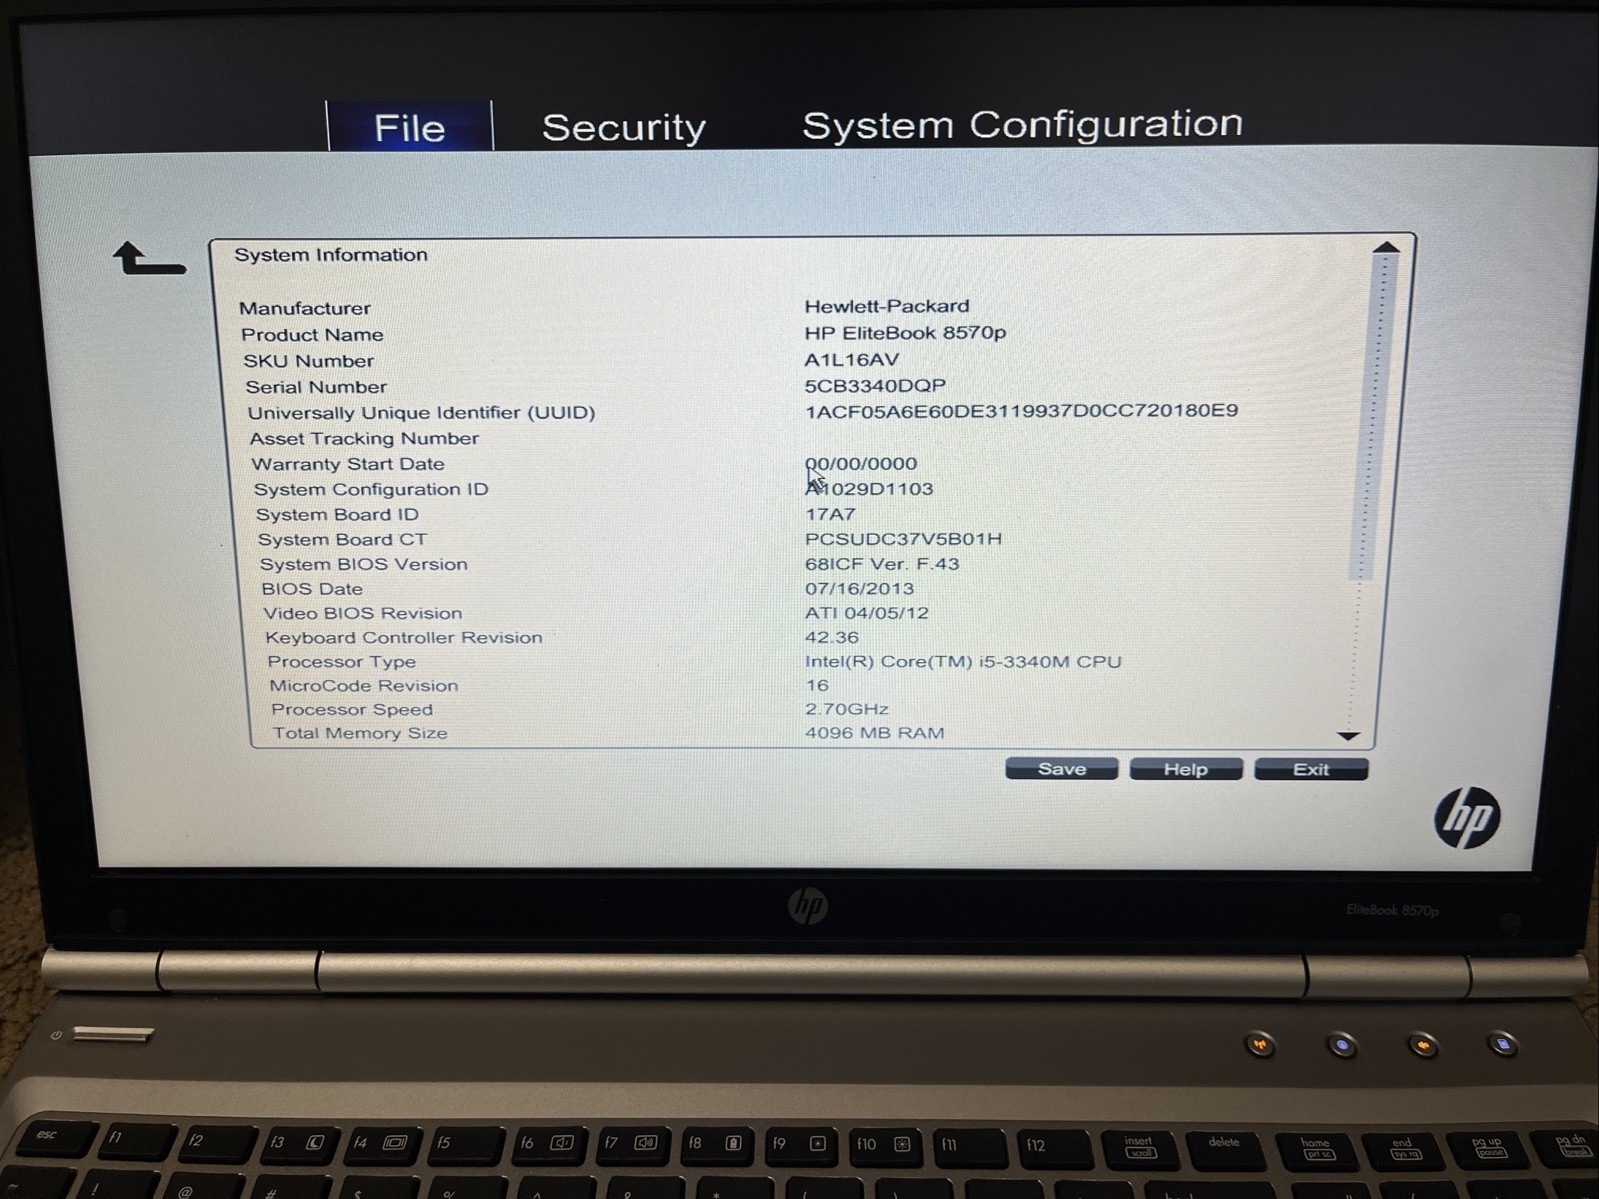1599x1199 pixels.
Task: Click the scroll down arrow
Action: pyautogui.click(x=1348, y=736)
